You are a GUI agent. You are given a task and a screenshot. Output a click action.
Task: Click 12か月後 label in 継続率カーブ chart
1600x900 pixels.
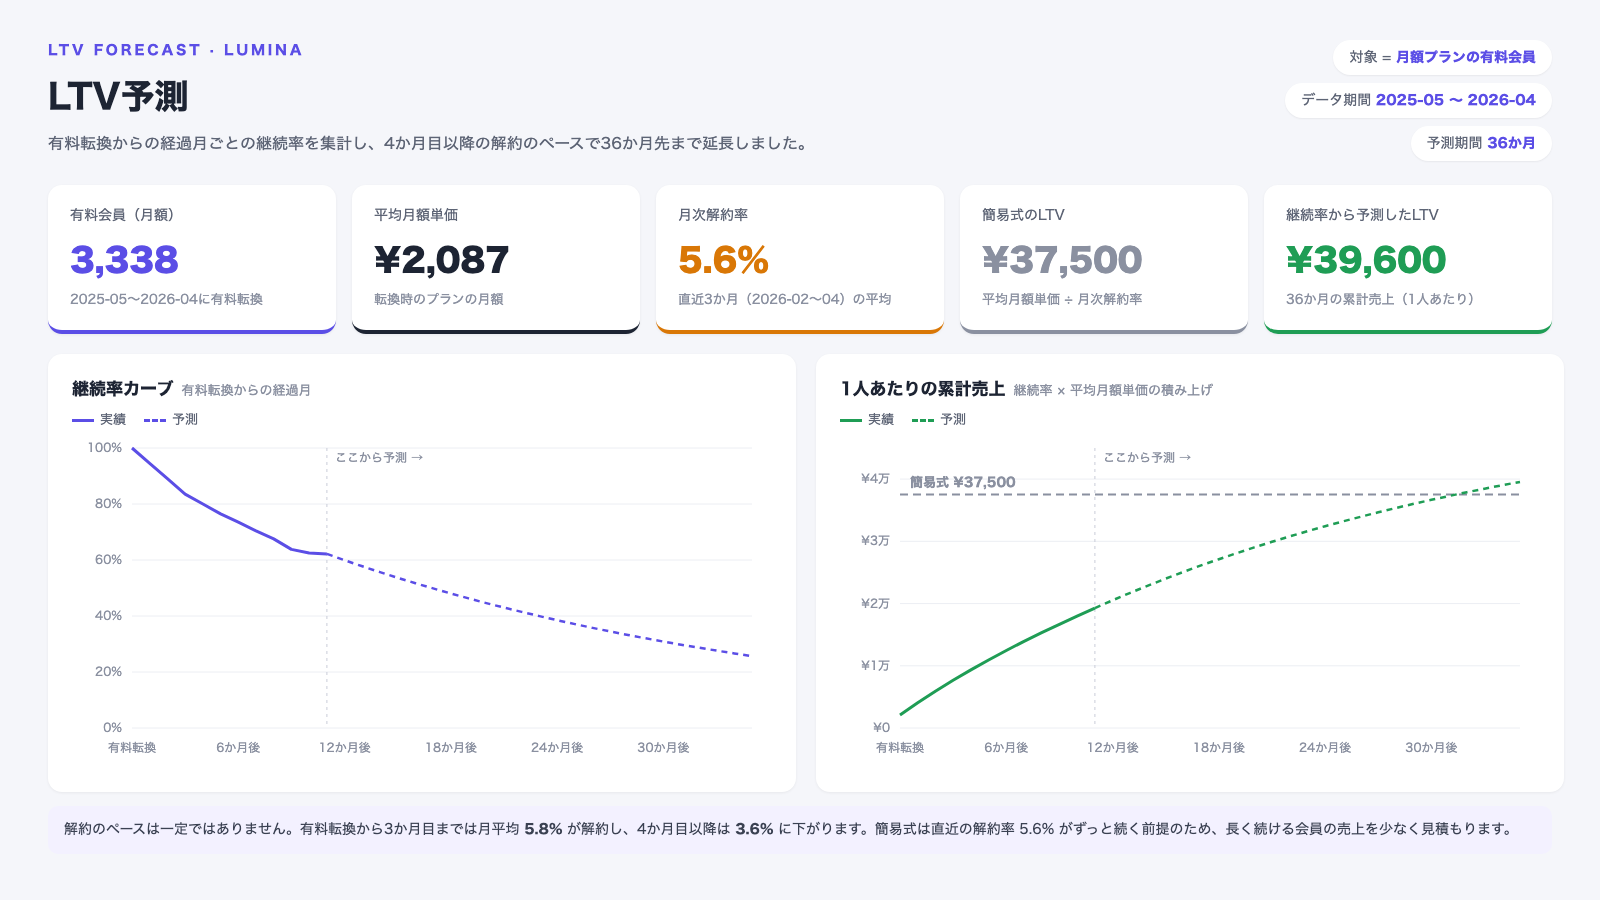[x=345, y=747]
